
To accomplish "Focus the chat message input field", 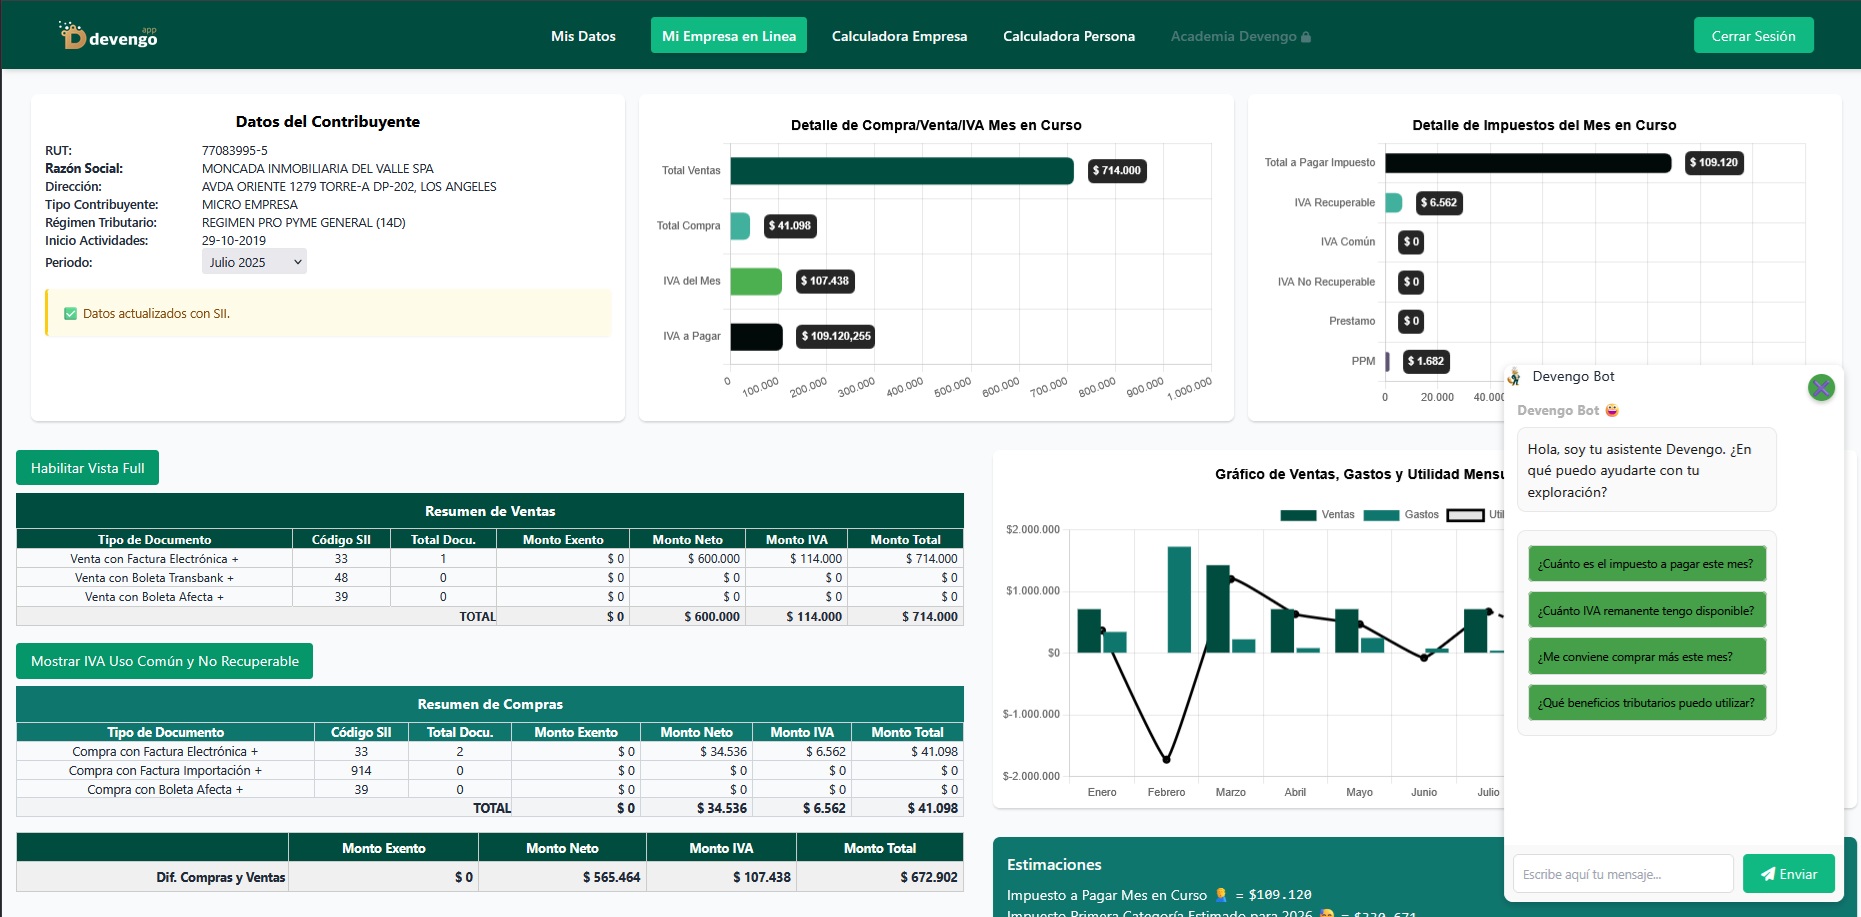I will point(1622,874).
